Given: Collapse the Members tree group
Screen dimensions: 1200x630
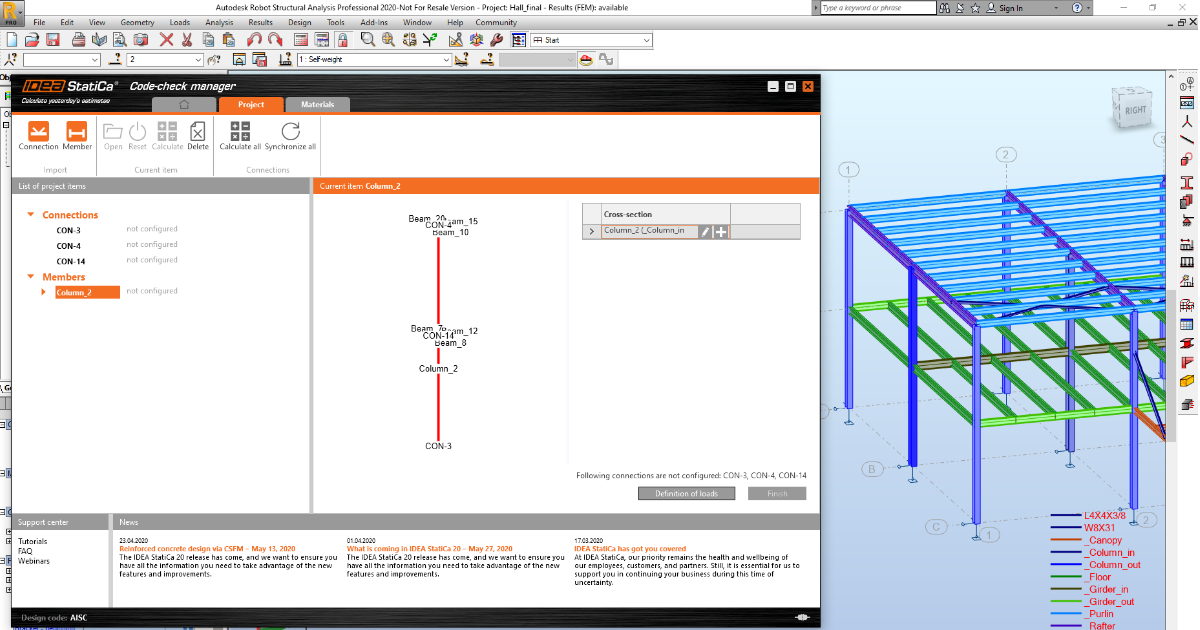Looking at the screenshot, I should [31, 277].
